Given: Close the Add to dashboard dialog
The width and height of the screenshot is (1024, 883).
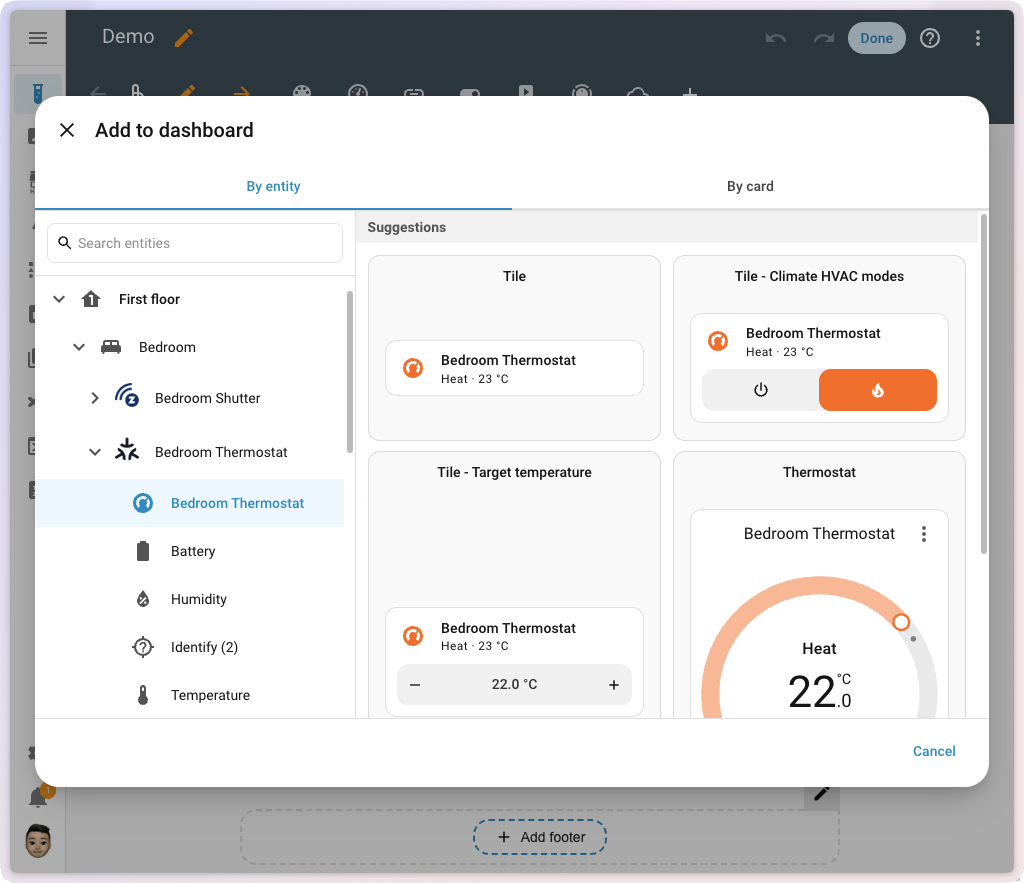Looking at the screenshot, I should (67, 130).
